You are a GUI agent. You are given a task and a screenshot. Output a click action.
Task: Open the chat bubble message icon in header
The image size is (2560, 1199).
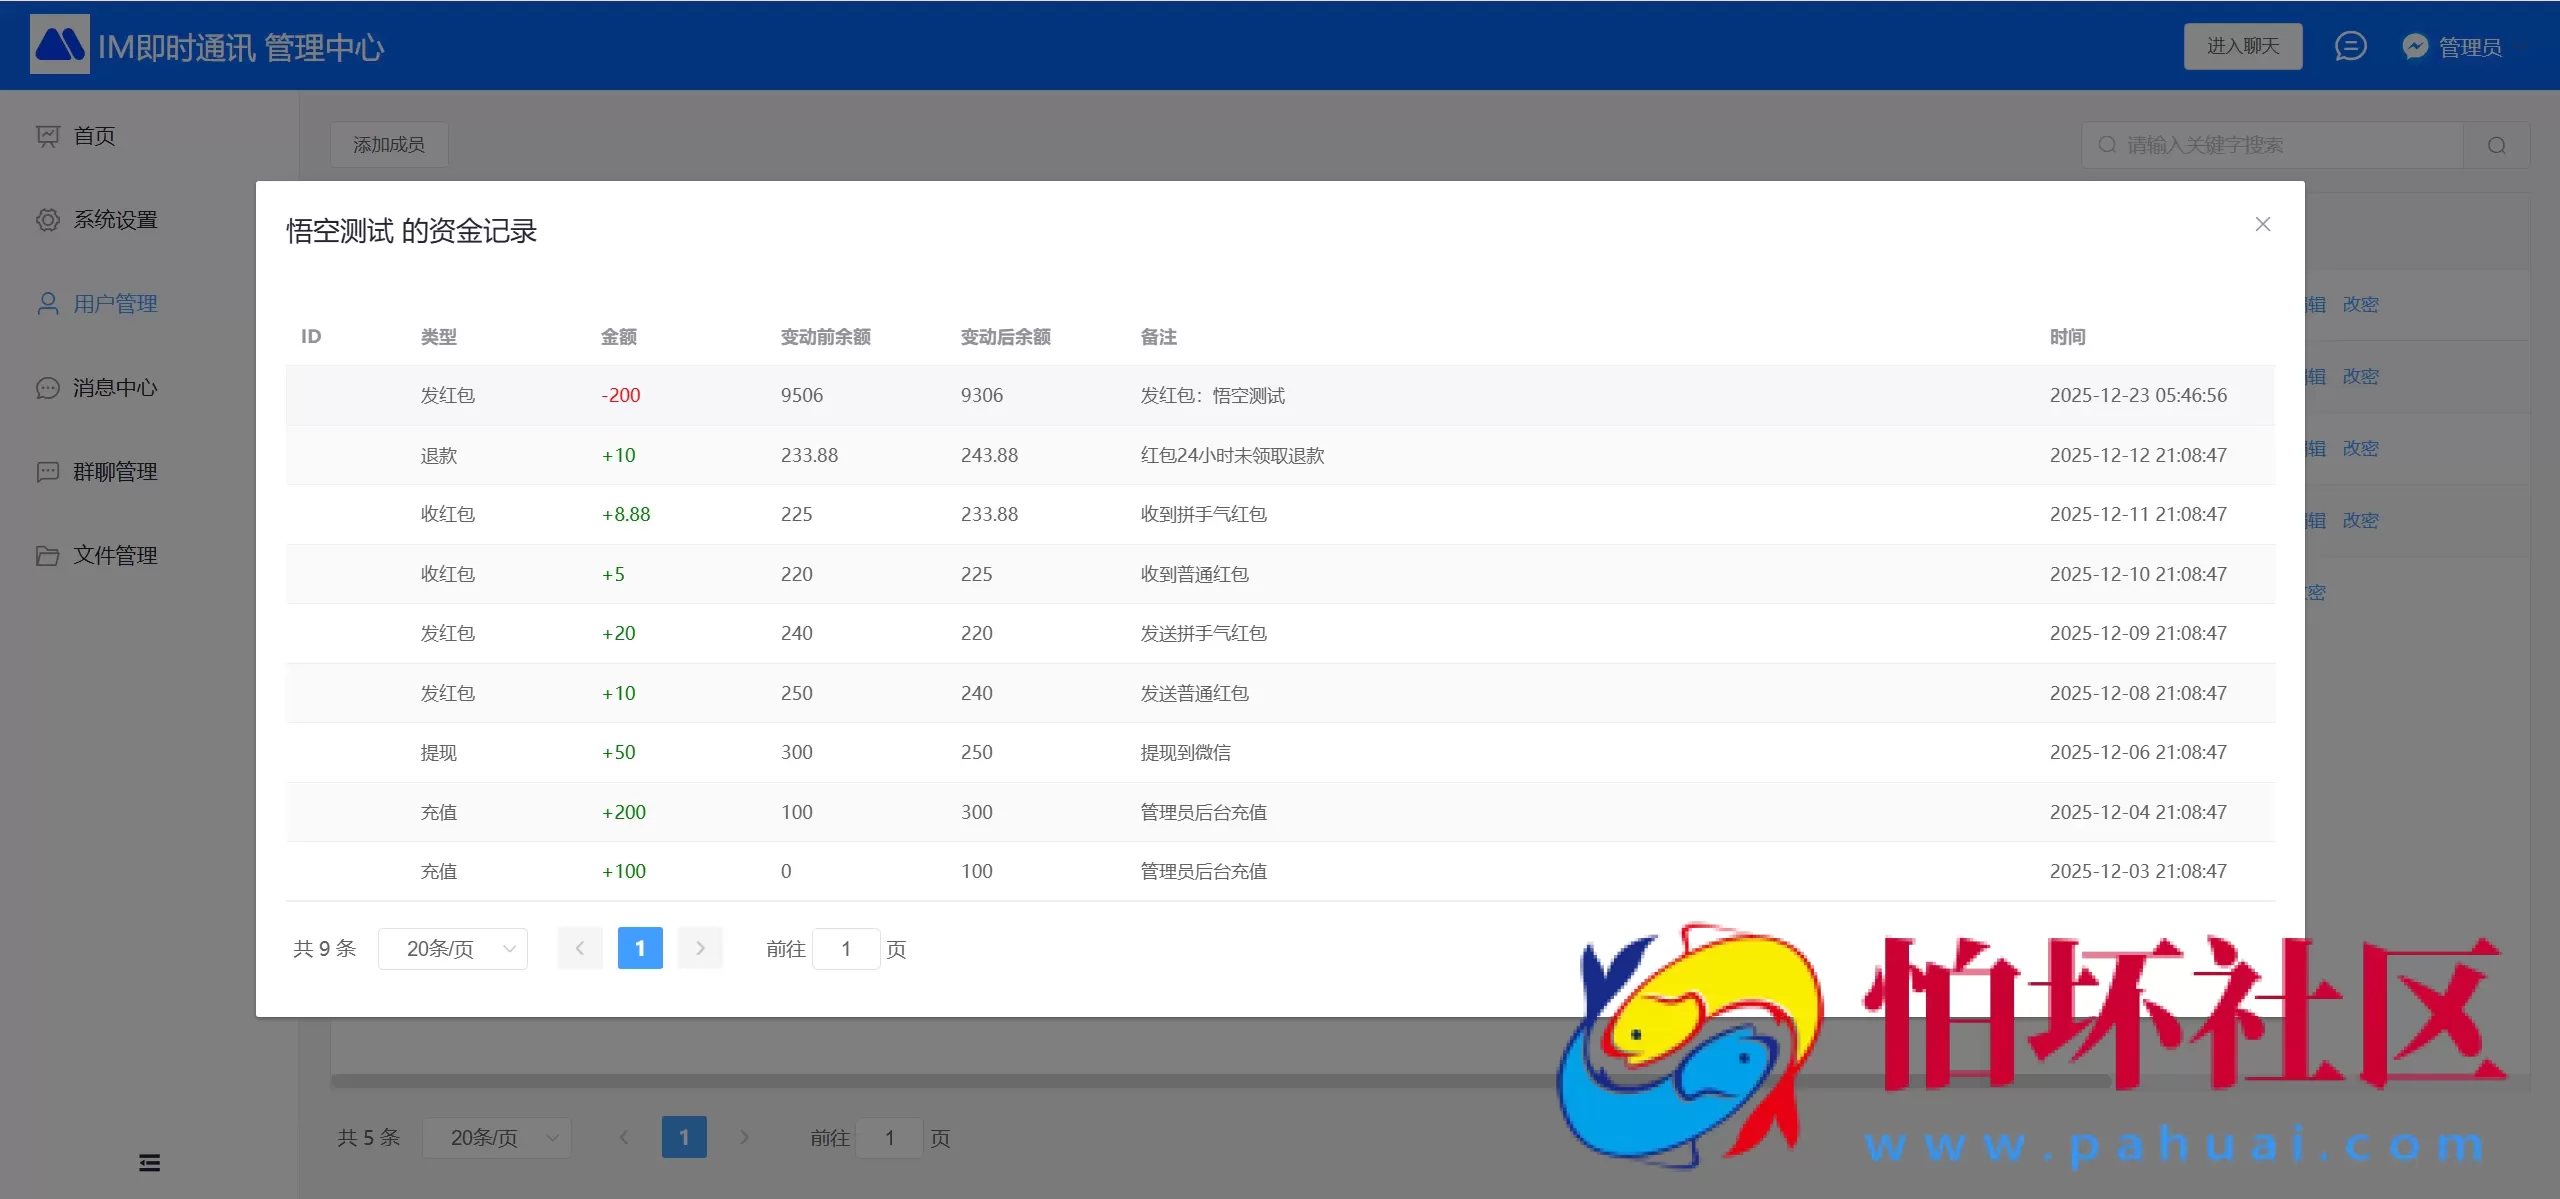tap(2350, 46)
